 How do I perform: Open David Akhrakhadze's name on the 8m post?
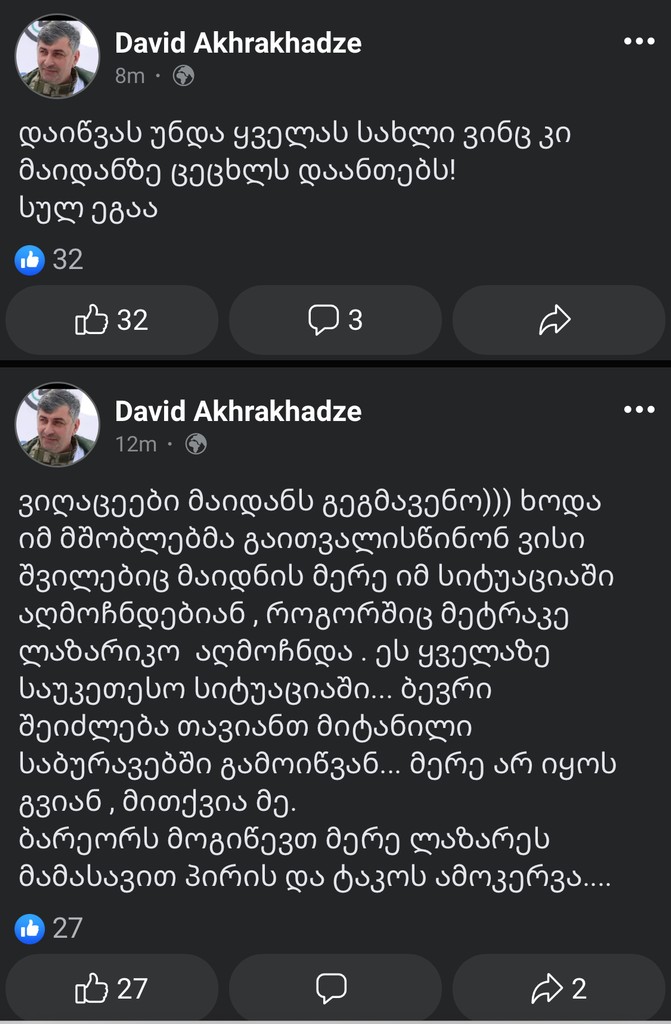(238, 43)
